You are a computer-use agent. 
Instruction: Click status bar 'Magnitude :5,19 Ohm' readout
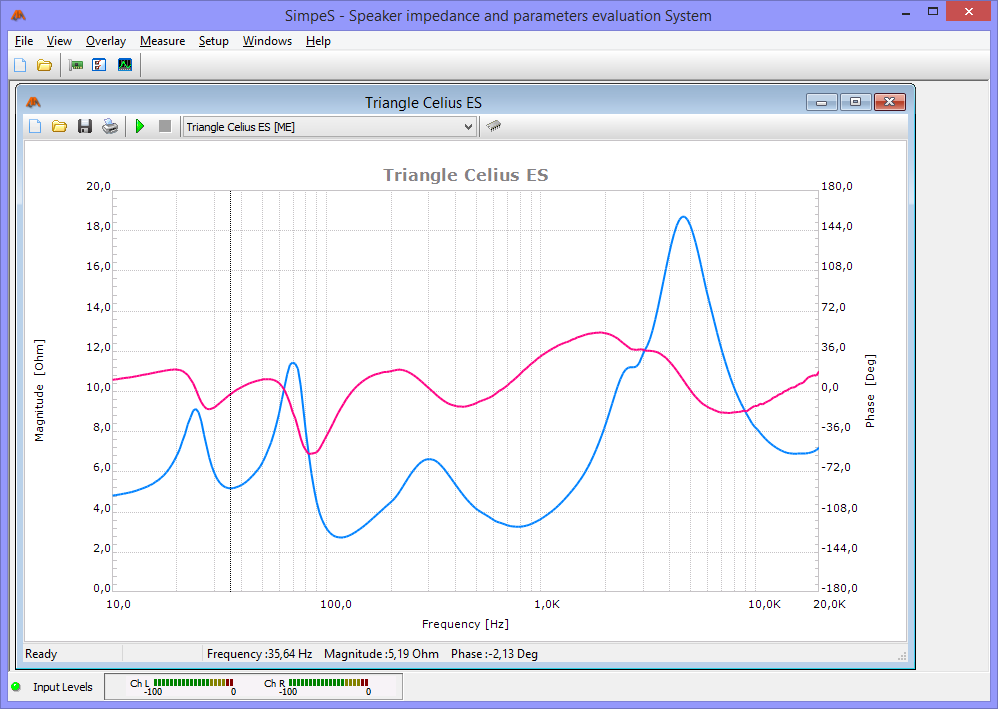click(381, 654)
